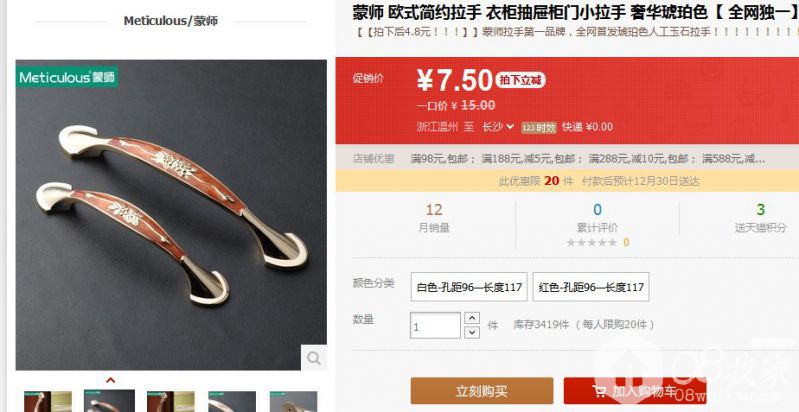Select the first product thumbnail below the photo

pos(48,401)
